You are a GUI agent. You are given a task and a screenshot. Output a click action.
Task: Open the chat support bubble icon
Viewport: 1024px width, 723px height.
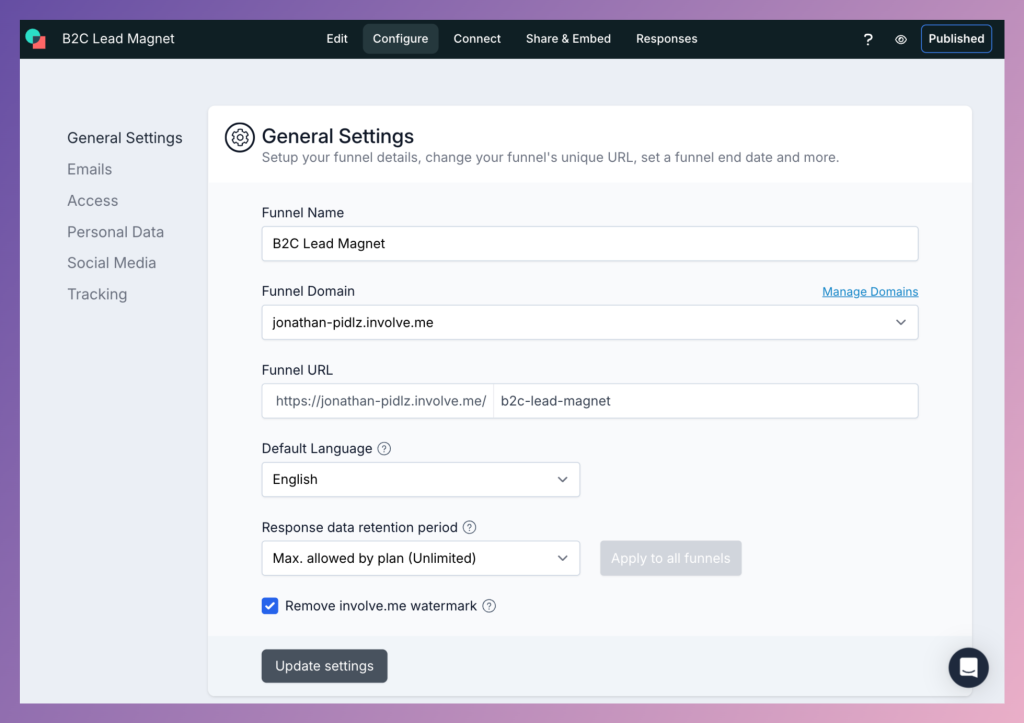coord(968,667)
